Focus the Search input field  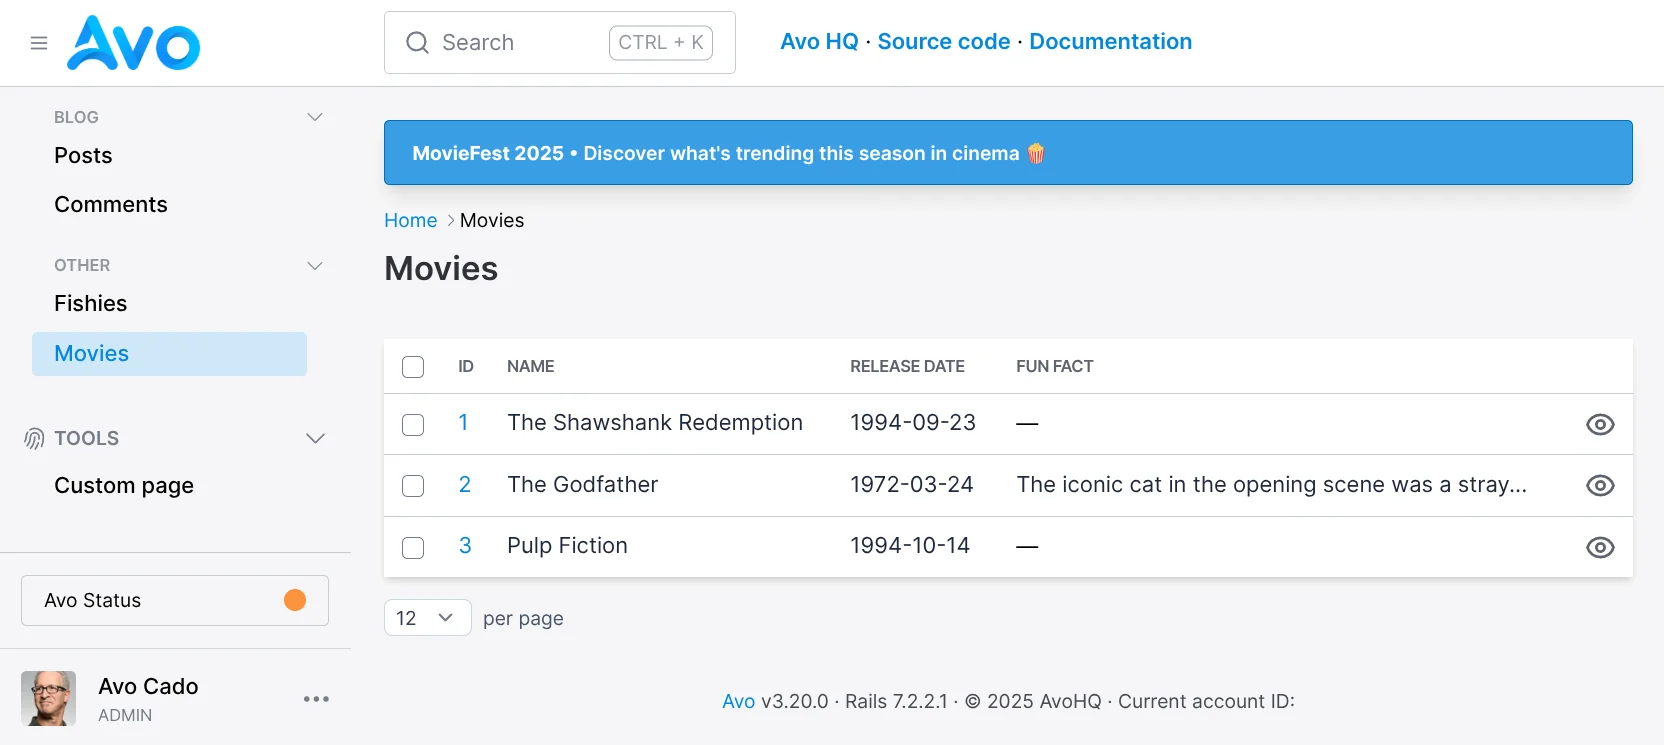tap(560, 42)
